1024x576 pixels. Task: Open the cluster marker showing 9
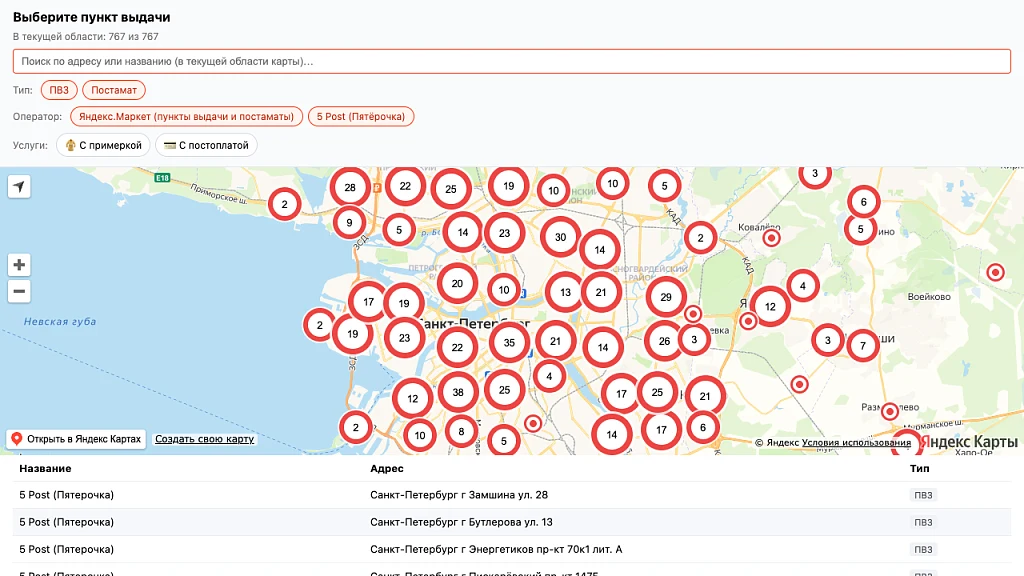pos(349,223)
